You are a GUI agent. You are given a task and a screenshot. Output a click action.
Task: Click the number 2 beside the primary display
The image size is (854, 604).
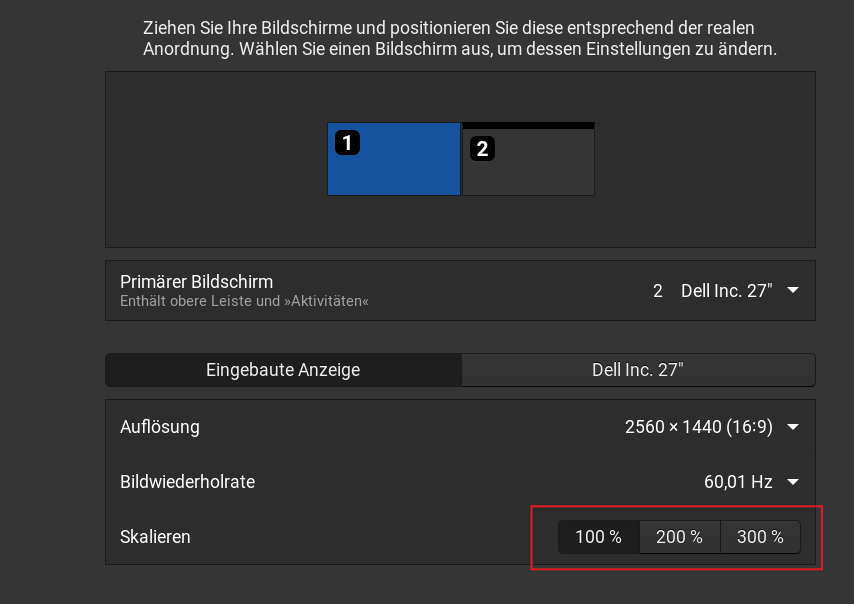pyautogui.click(x=657, y=290)
